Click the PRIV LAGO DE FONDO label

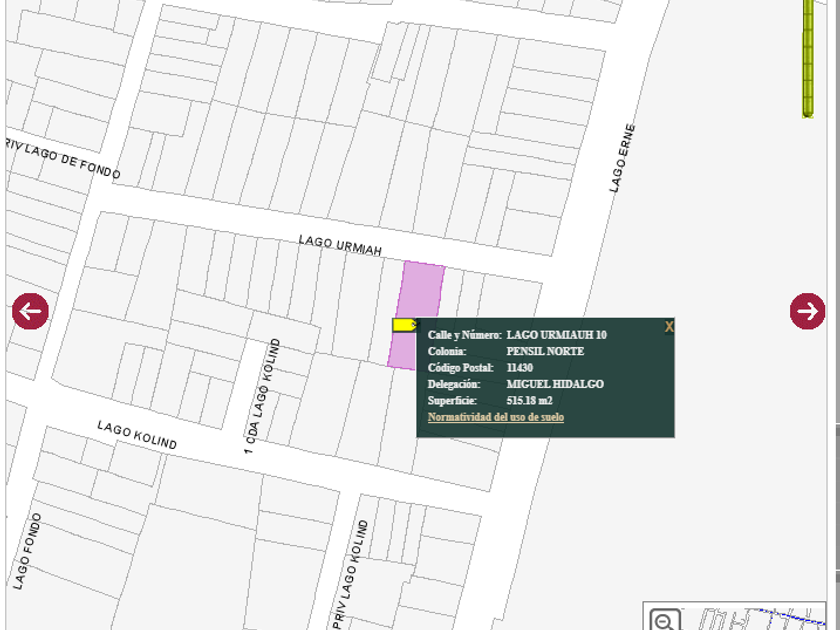[x=63, y=158]
